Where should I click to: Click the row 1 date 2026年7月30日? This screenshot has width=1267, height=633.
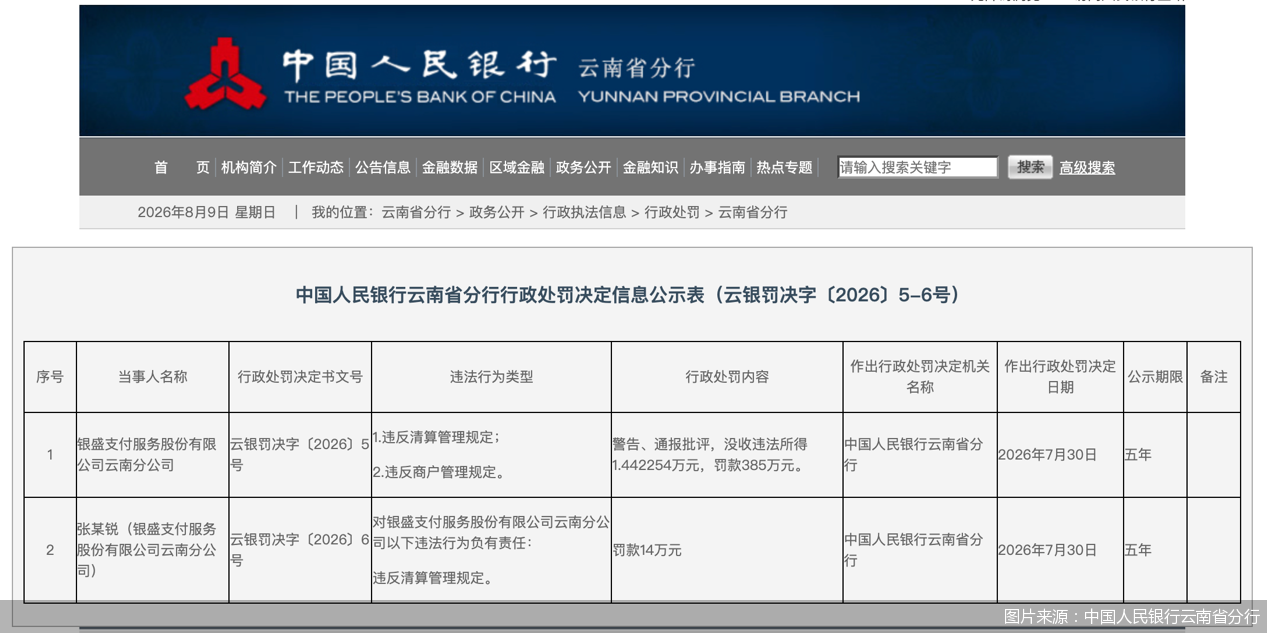pos(1047,454)
